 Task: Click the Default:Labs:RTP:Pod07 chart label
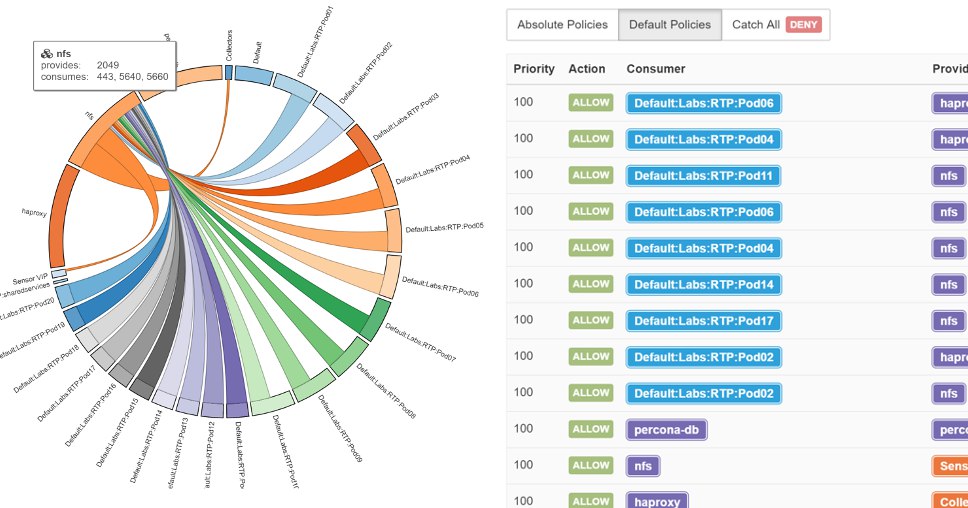420,342
